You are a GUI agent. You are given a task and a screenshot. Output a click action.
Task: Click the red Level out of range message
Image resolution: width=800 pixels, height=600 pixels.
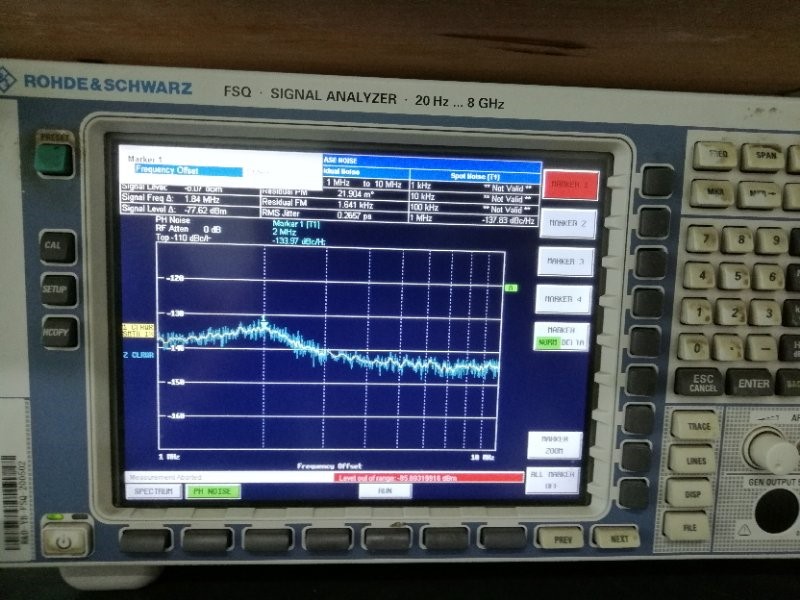coord(429,478)
